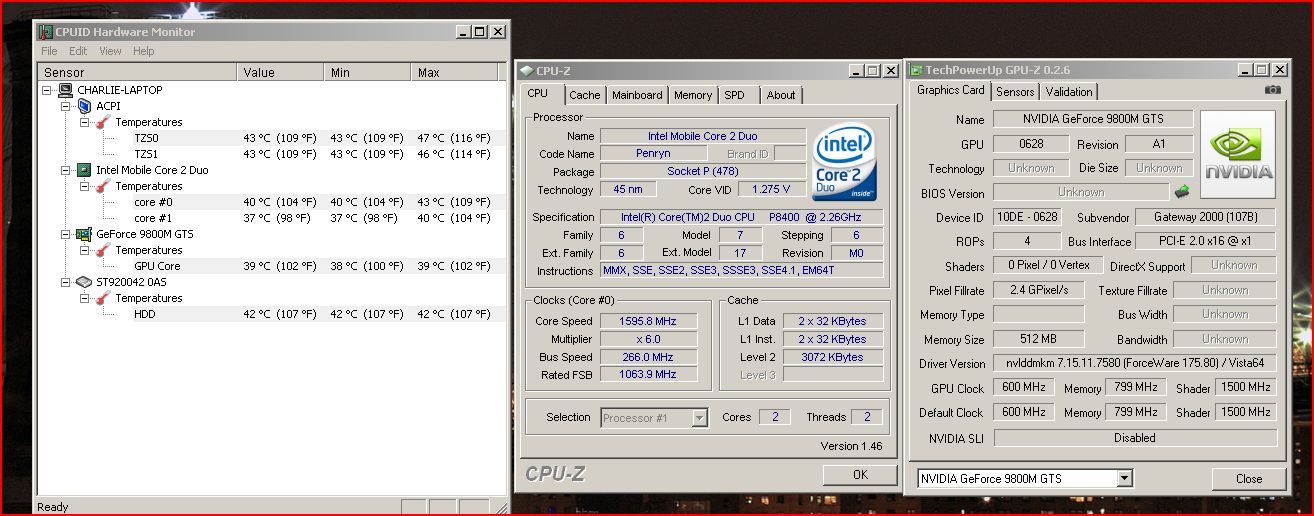Click the Subvendor field Gateway 2000 (107B)

1206,217
